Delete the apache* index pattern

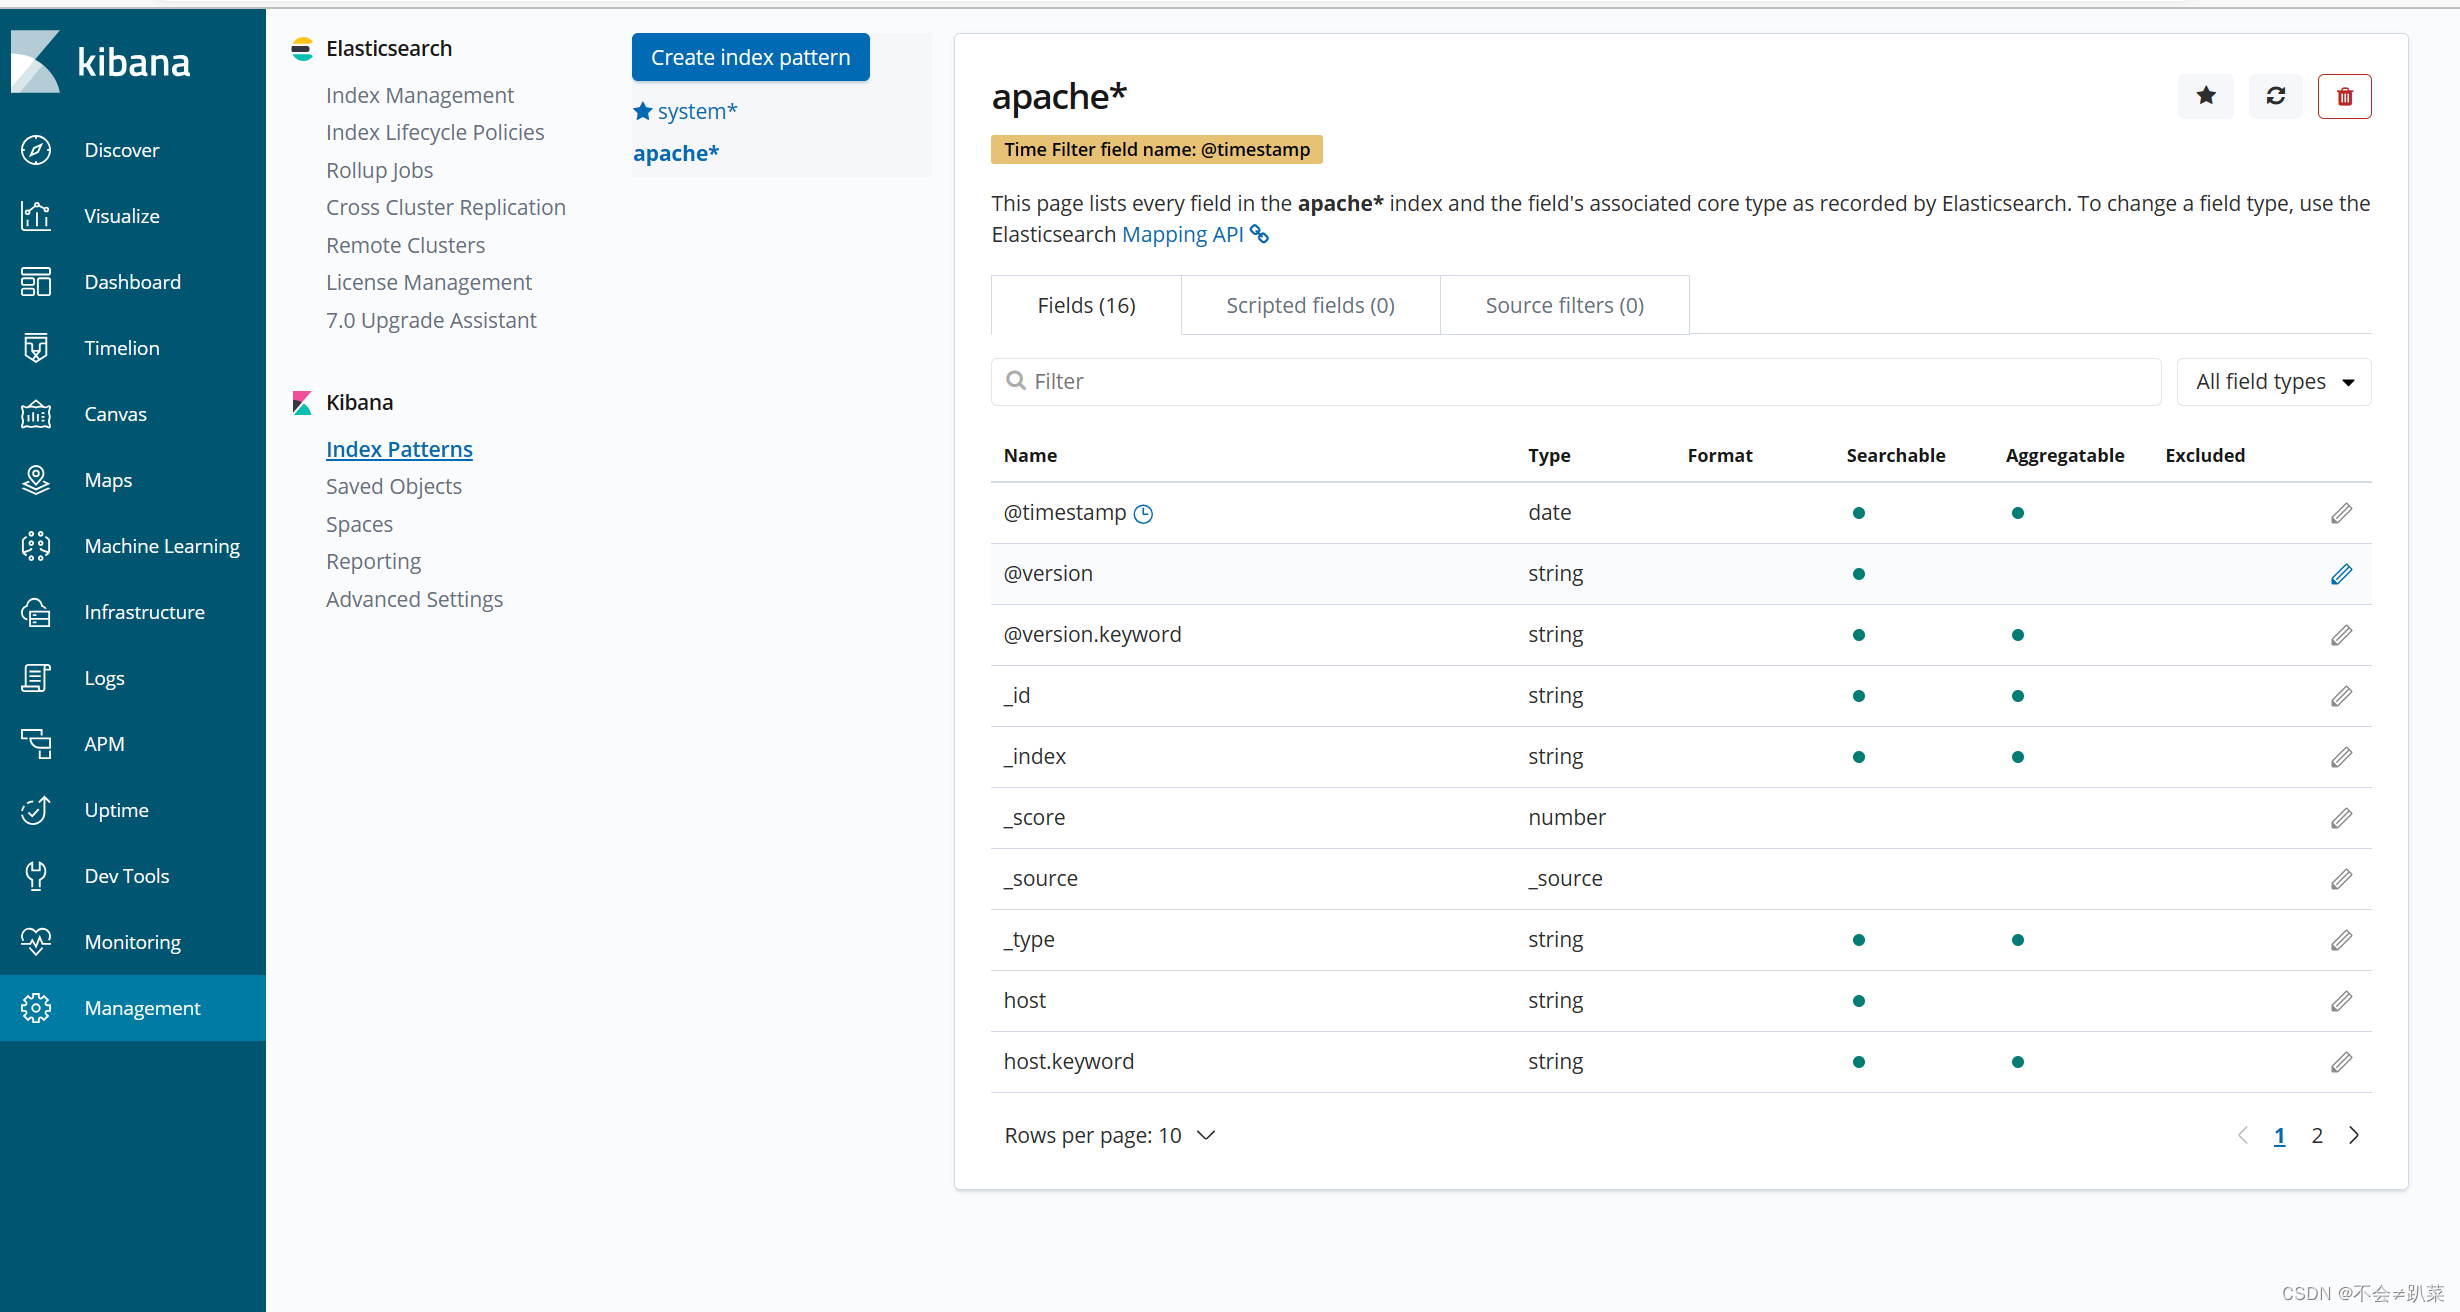click(x=2345, y=96)
